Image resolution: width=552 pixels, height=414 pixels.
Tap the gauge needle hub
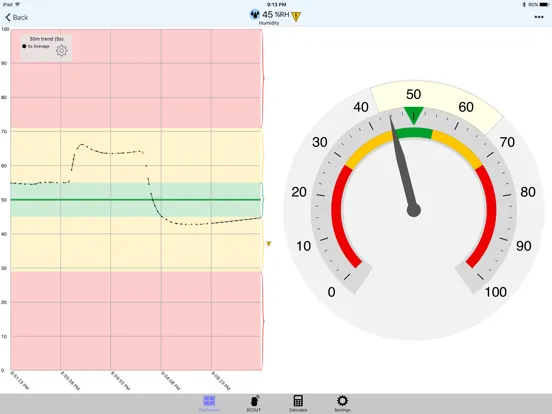point(414,210)
